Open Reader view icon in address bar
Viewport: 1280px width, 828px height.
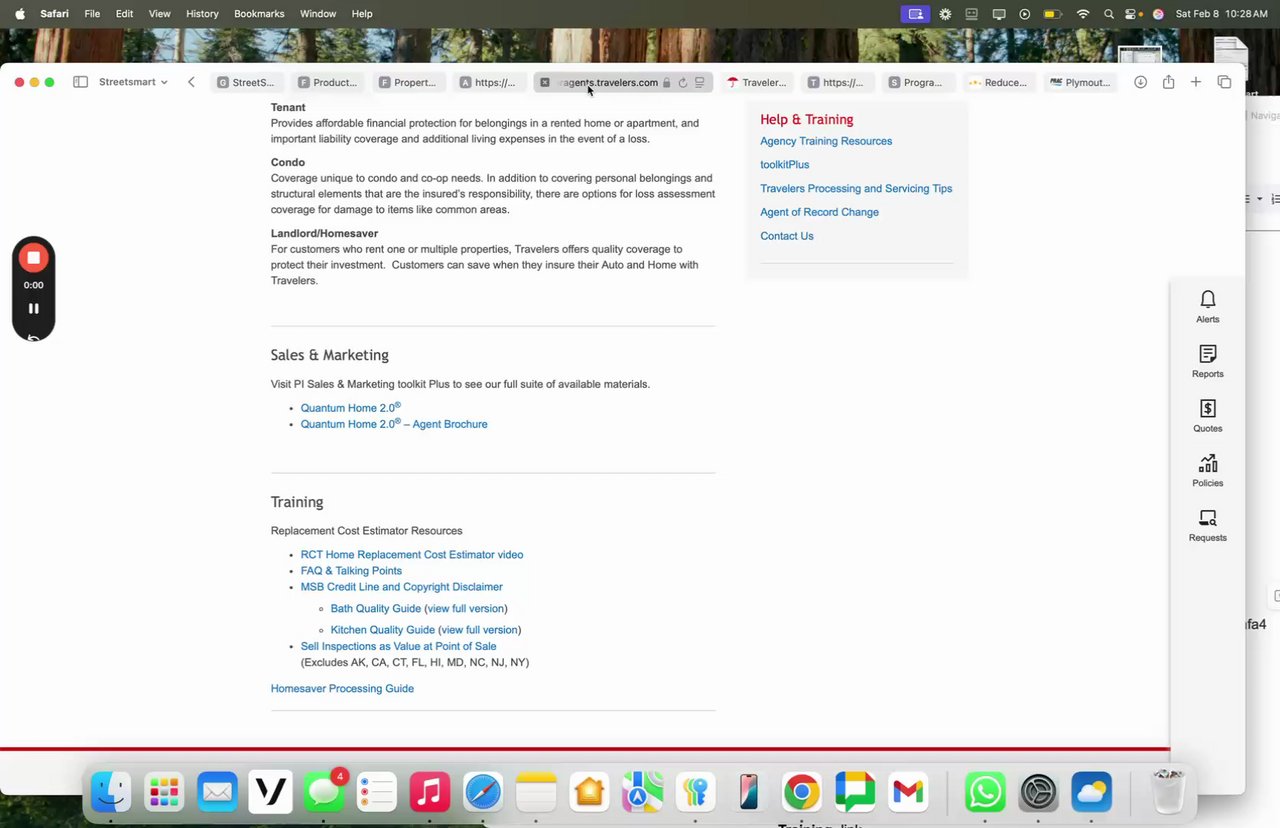(x=700, y=83)
